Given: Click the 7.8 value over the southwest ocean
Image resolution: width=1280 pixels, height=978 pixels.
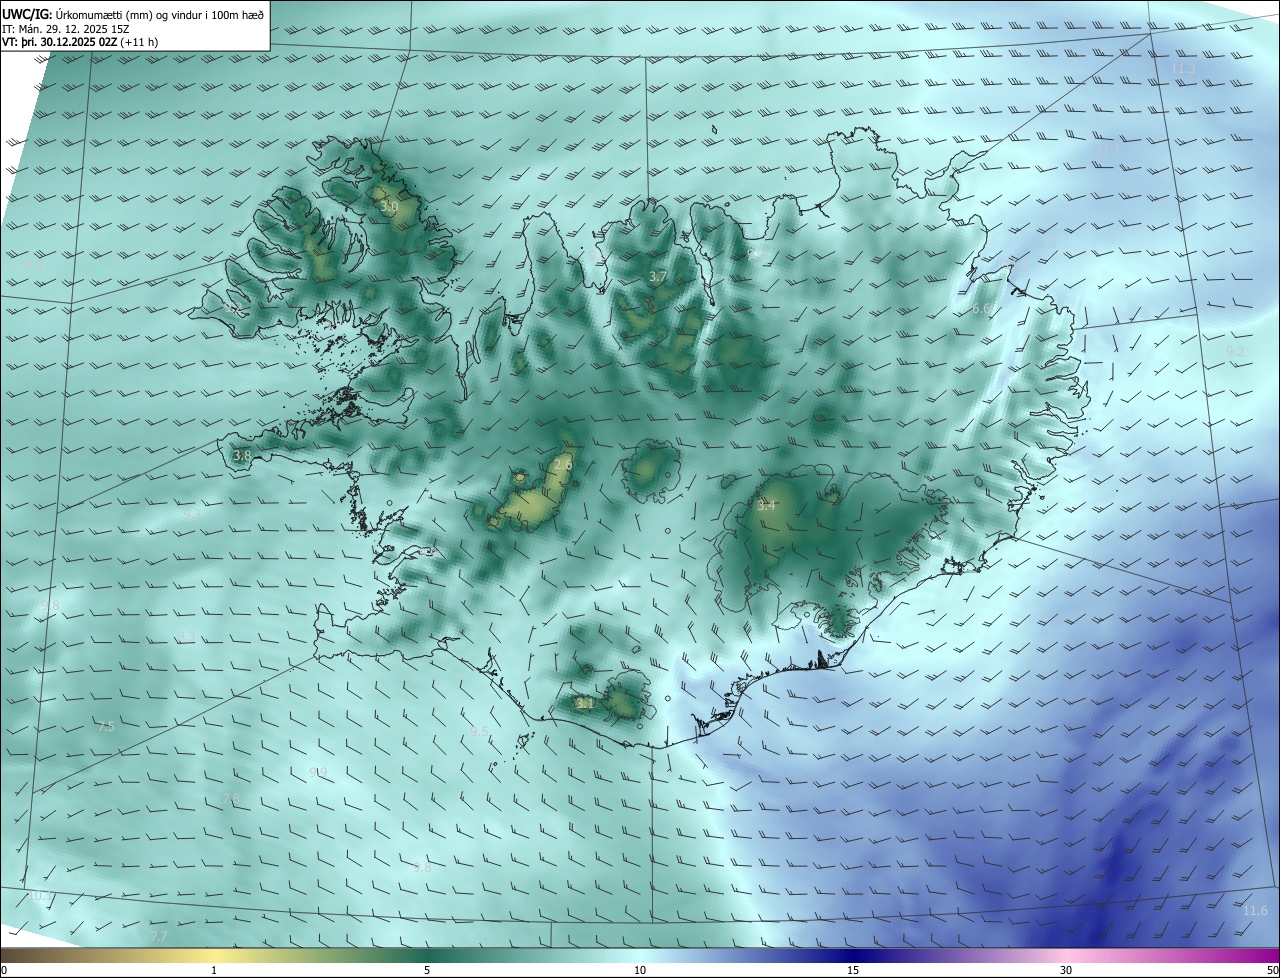Looking at the screenshot, I should coord(231,798).
